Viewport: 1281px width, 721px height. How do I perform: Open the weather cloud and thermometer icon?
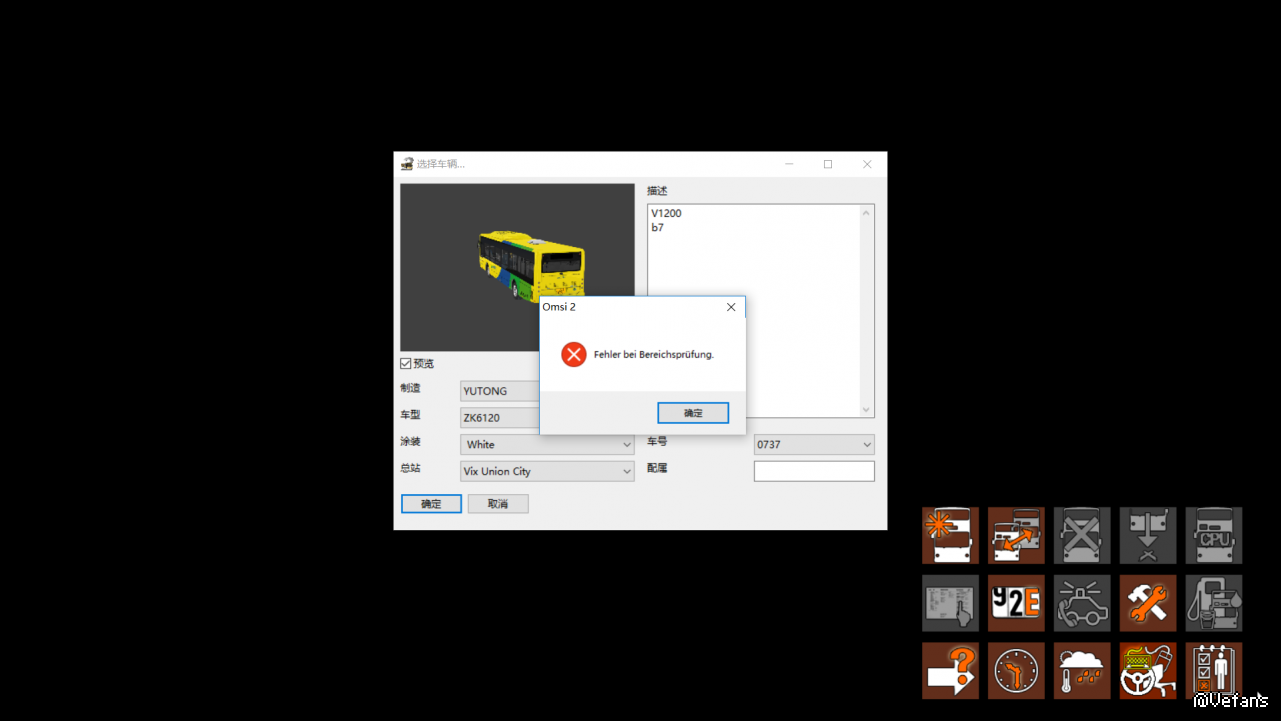pos(1082,670)
